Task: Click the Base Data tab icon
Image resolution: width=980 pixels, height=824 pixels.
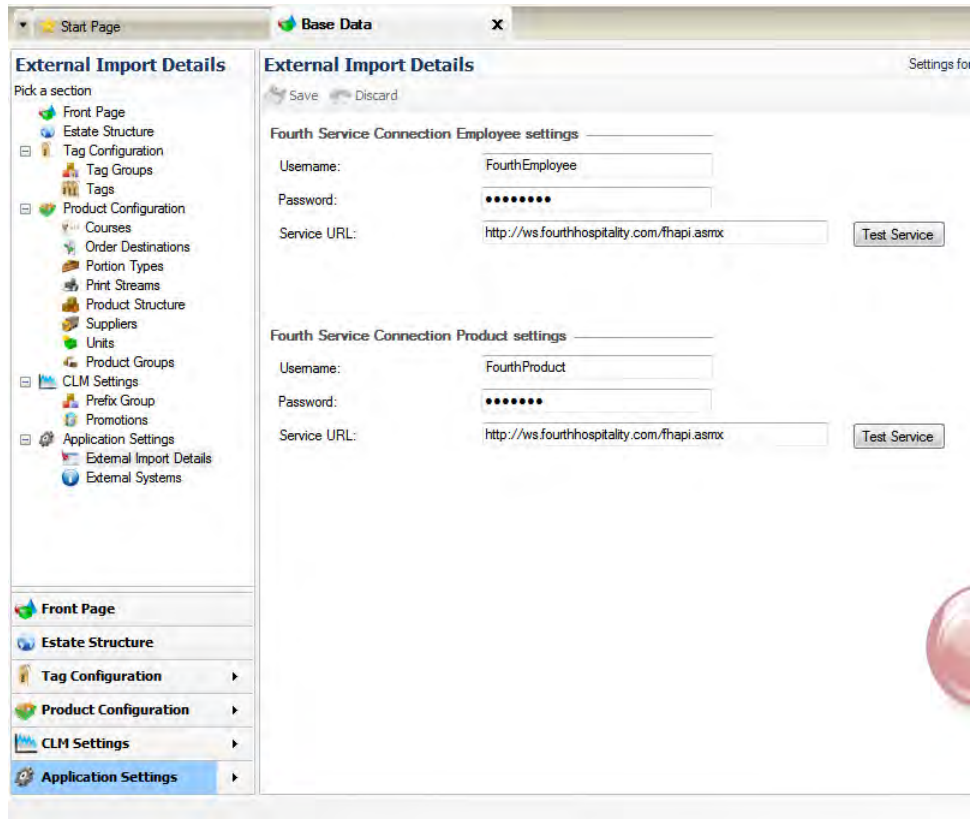Action: [287, 24]
